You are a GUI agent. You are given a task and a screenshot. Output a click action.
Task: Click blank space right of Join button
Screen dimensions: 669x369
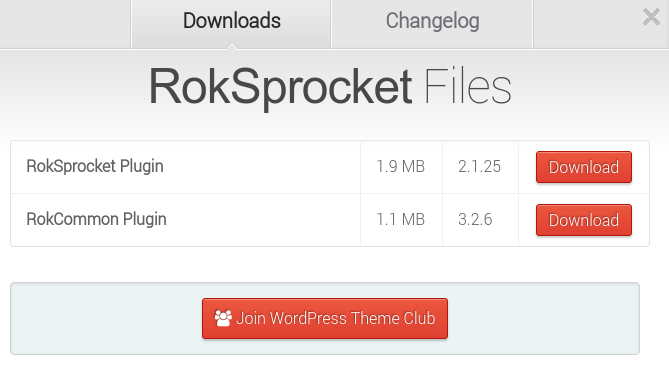[x=543, y=318]
